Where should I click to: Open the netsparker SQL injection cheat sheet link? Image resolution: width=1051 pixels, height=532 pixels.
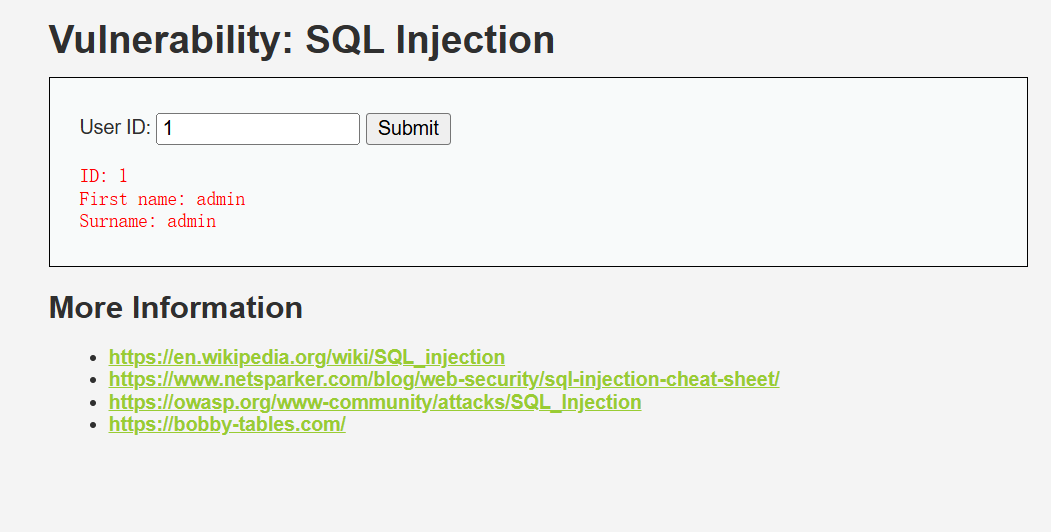pos(444,379)
